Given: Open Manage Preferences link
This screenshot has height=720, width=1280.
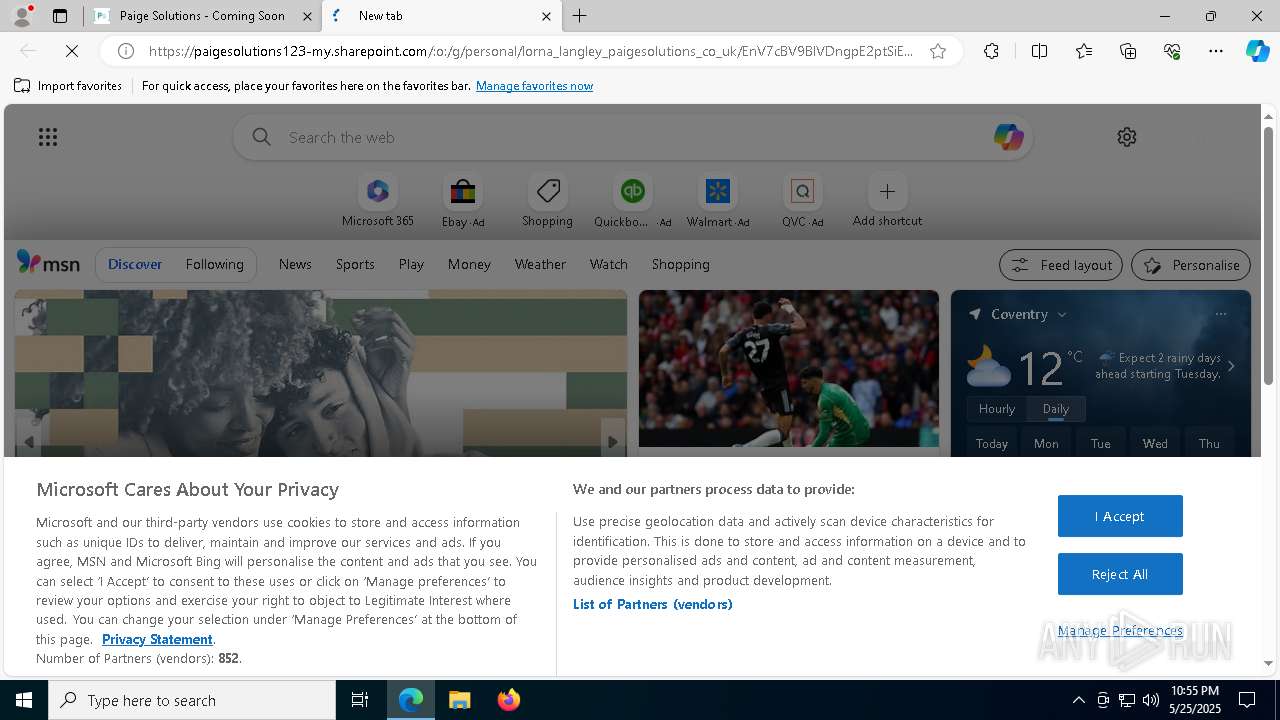Looking at the screenshot, I should (x=1120, y=630).
